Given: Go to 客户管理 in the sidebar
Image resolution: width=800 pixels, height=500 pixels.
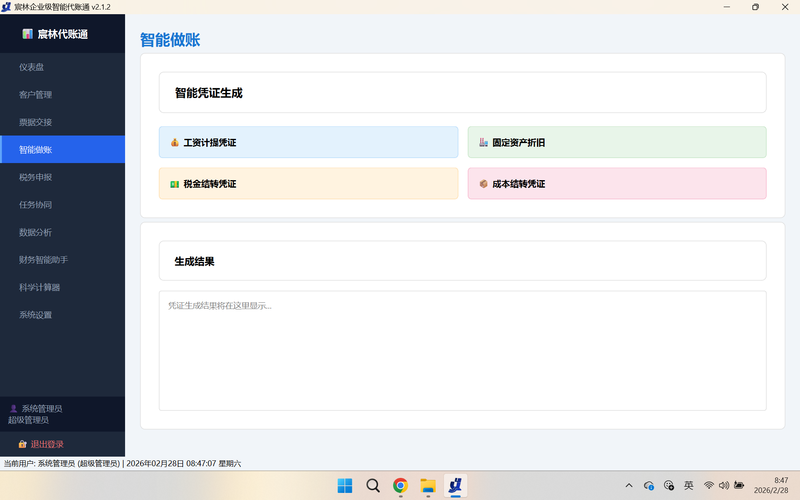Looking at the screenshot, I should [x=36, y=95].
